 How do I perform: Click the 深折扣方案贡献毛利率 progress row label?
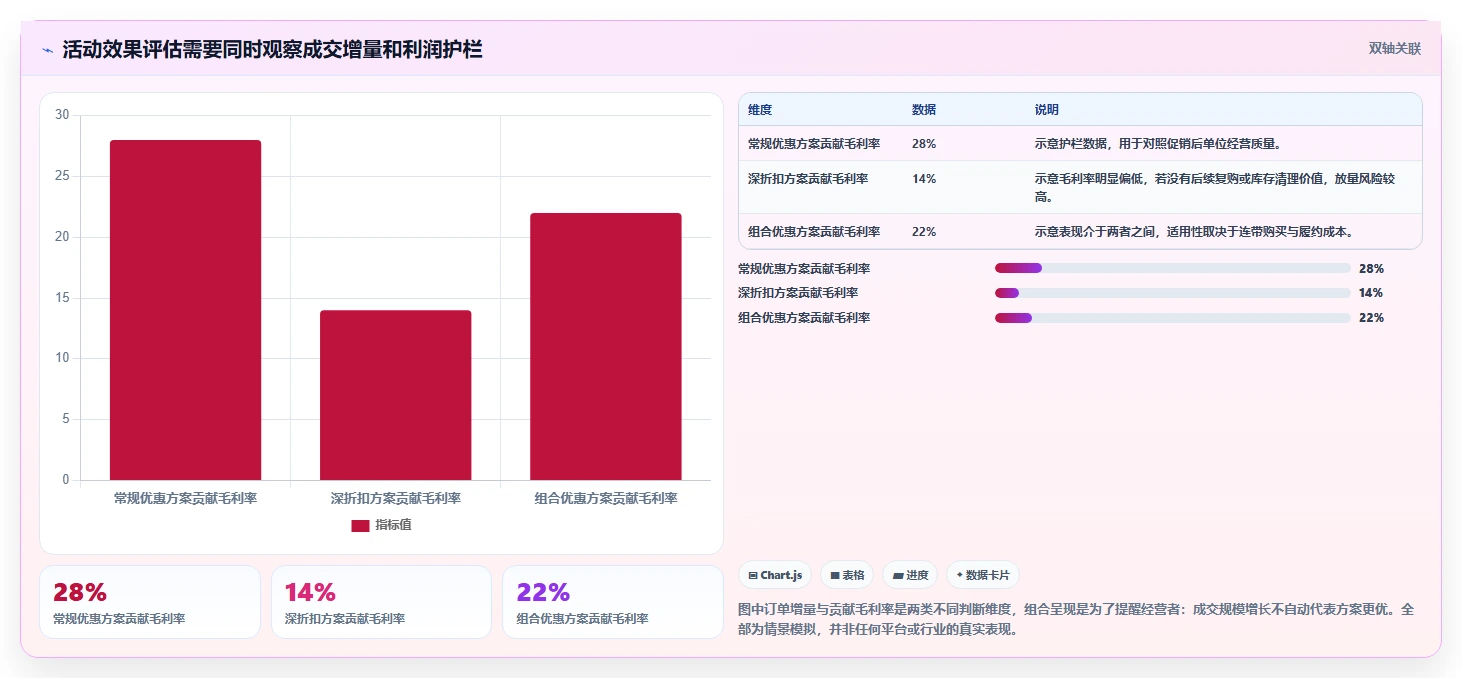(798, 293)
